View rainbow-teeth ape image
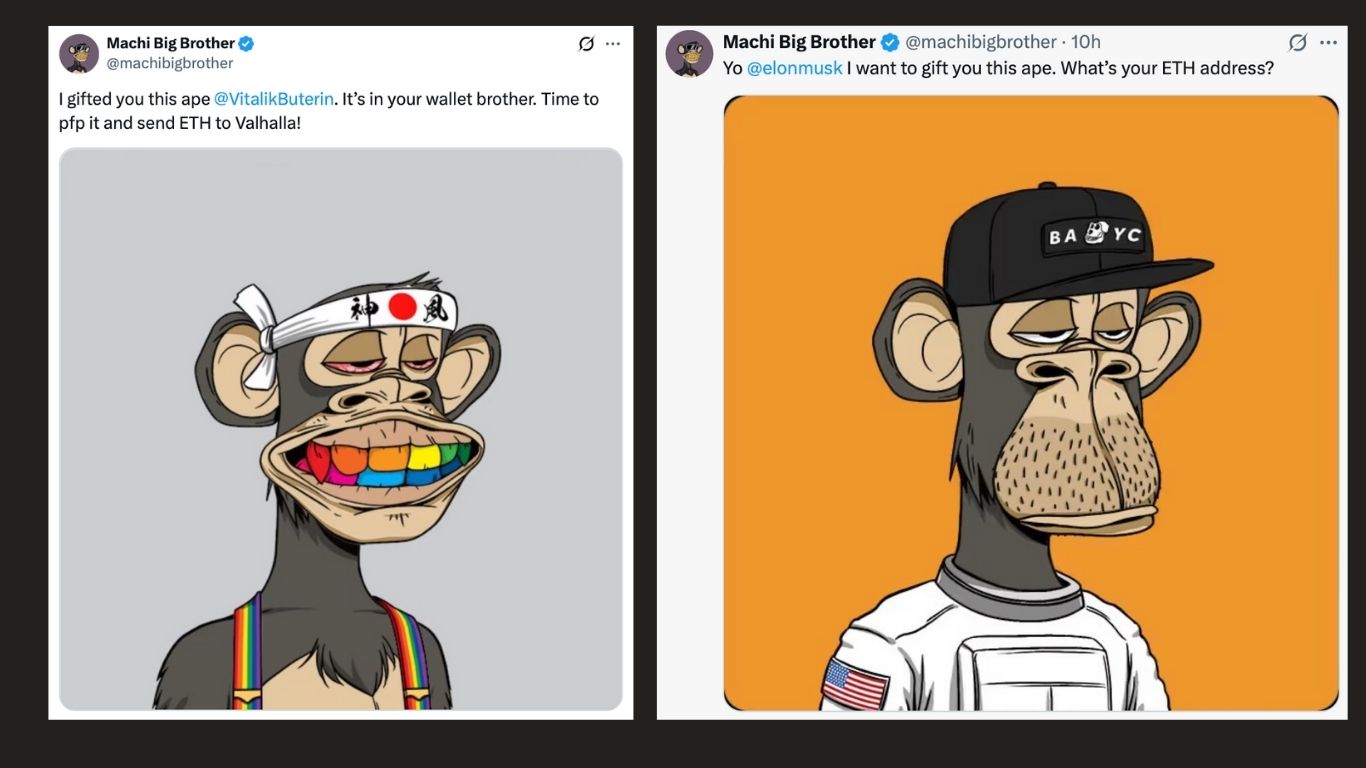1366x768 pixels. coord(341,429)
